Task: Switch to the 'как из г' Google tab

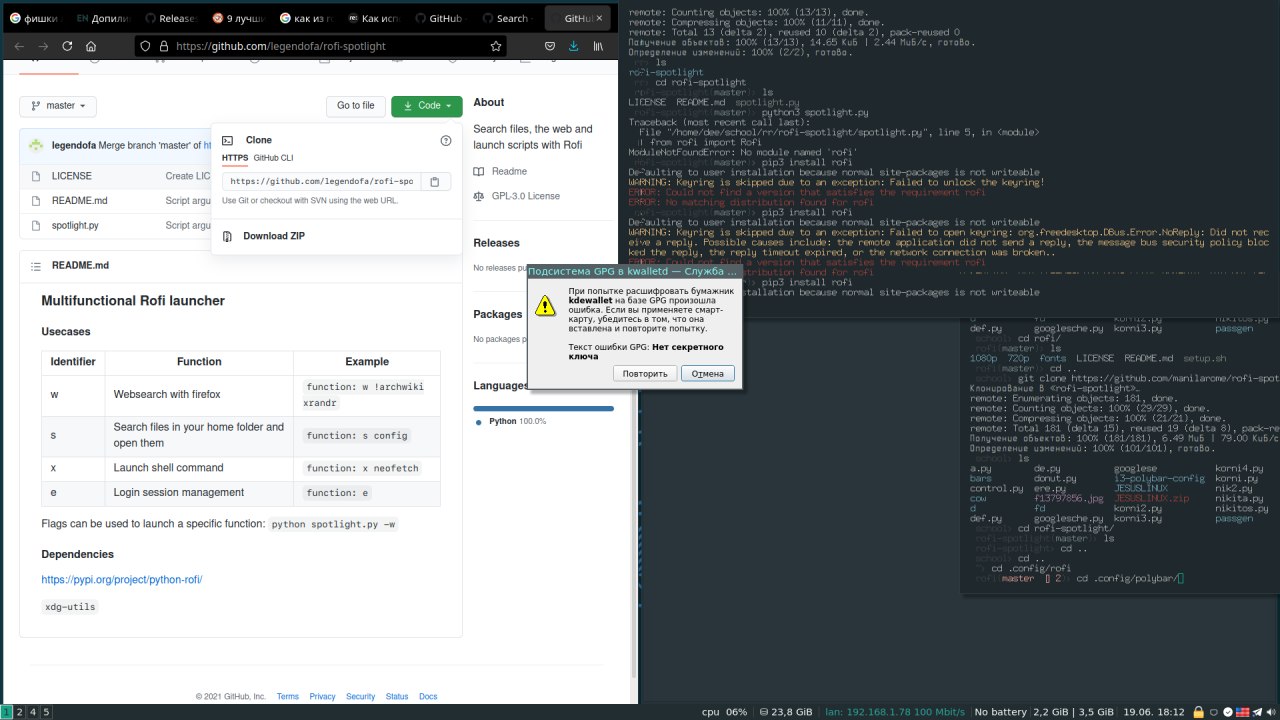Action: click(306, 18)
